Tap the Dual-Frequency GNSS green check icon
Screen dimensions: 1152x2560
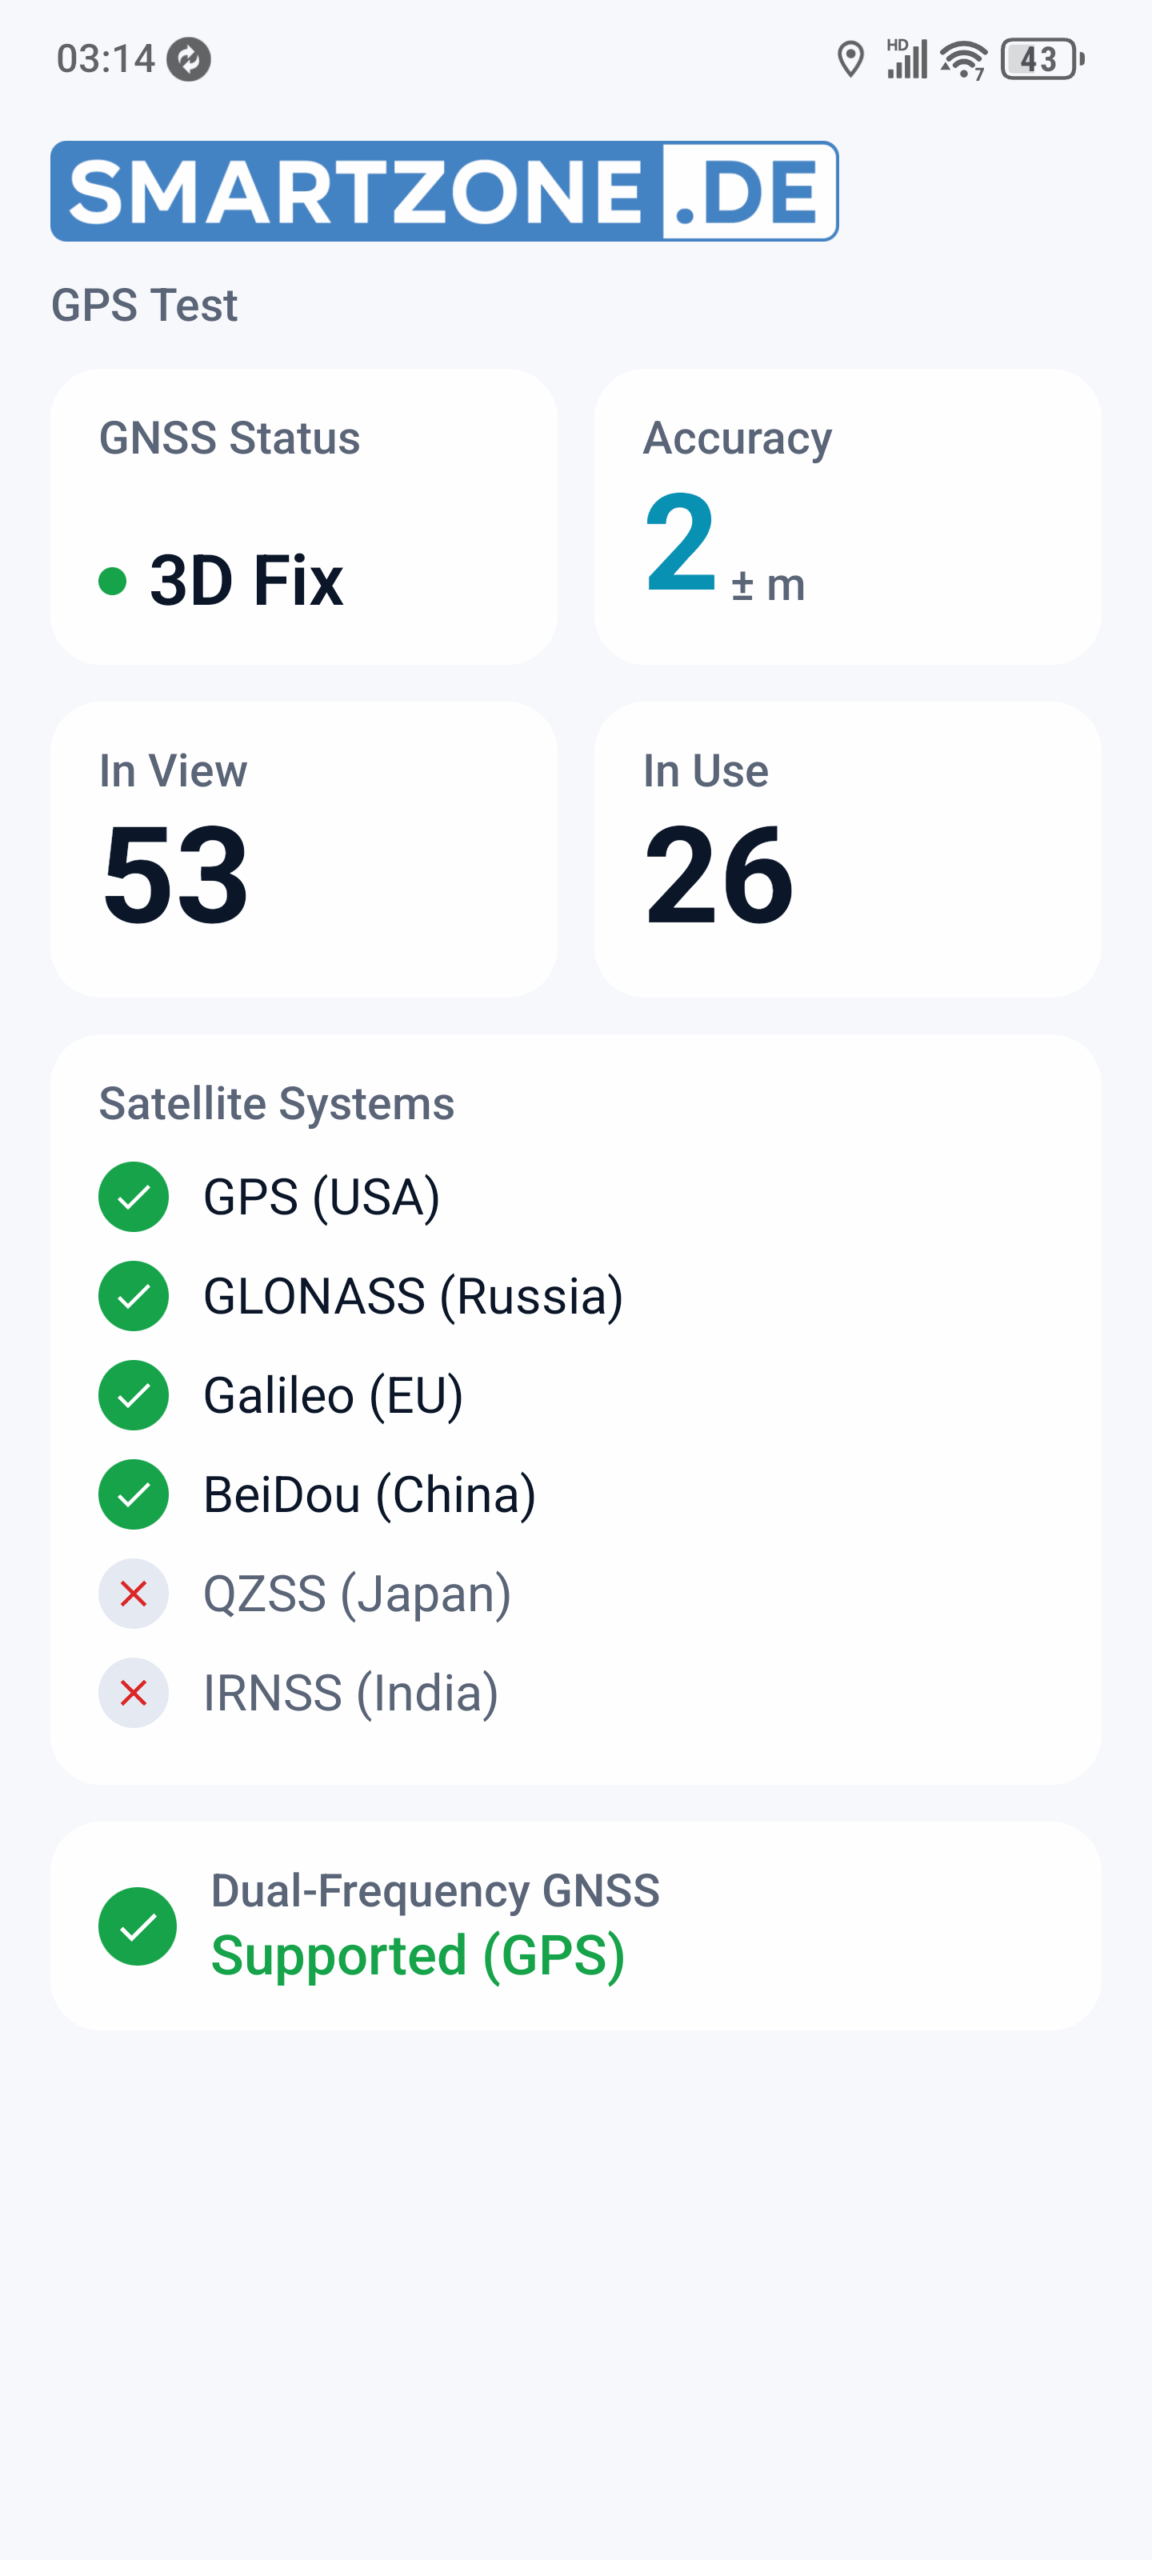(137, 1926)
